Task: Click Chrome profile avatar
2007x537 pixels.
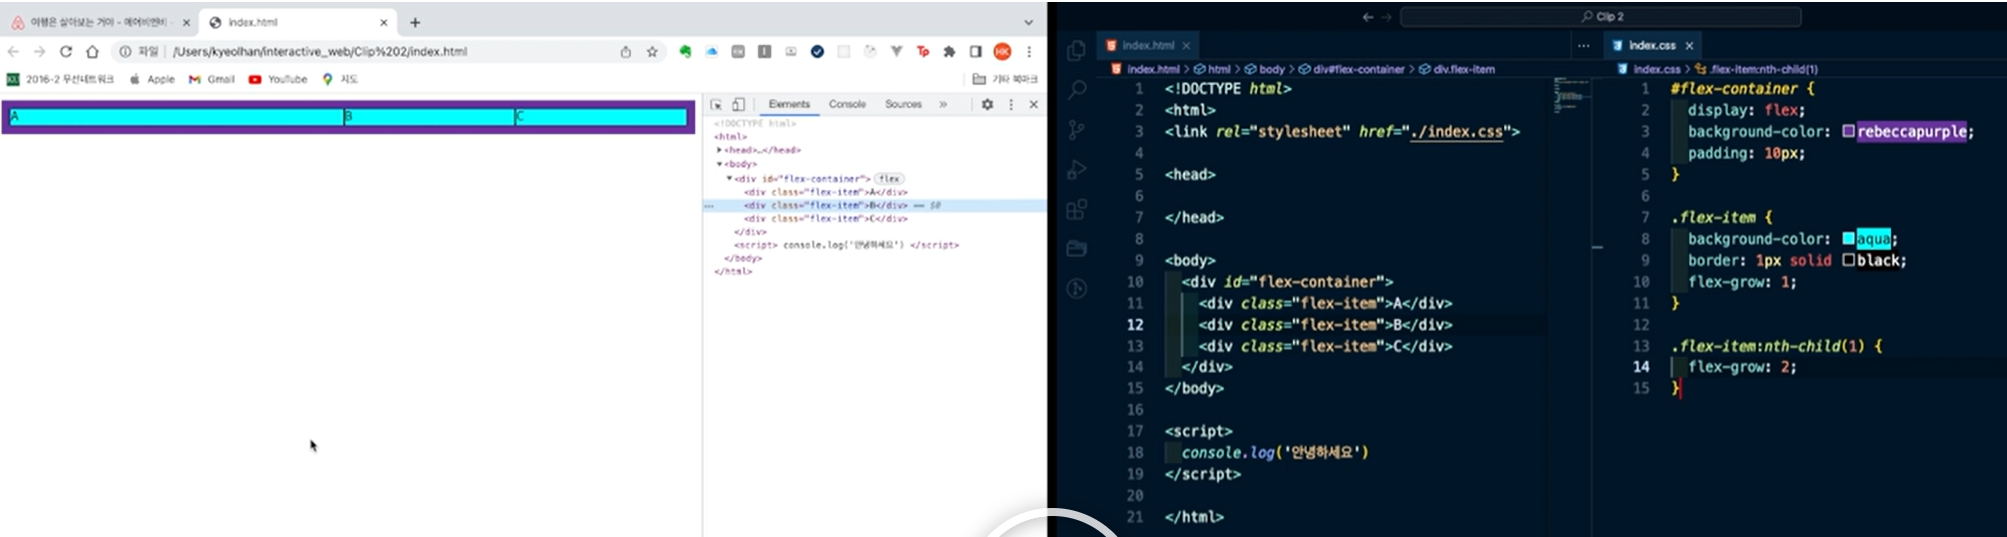Action: tap(1003, 52)
